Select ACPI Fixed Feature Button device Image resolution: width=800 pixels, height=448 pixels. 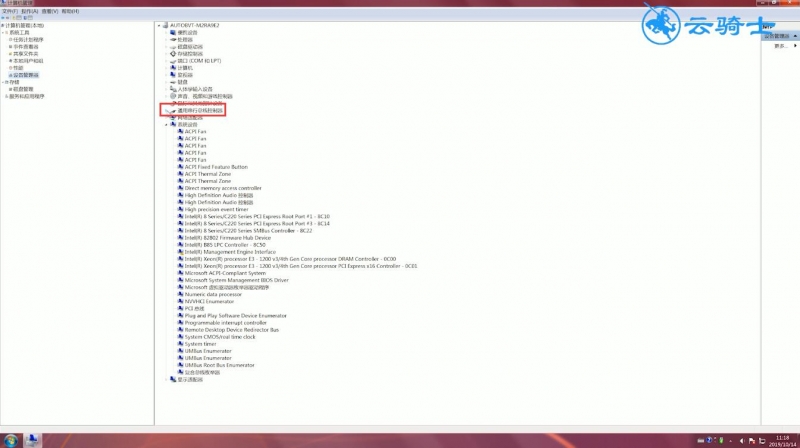tap(216, 167)
